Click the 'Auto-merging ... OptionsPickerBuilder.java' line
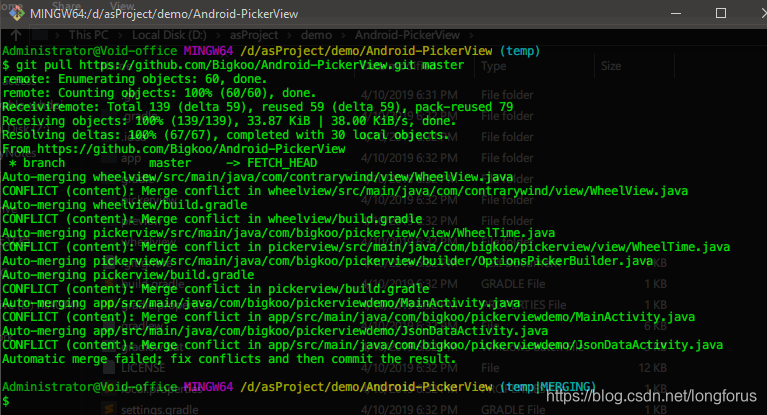 click(x=328, y=261)
